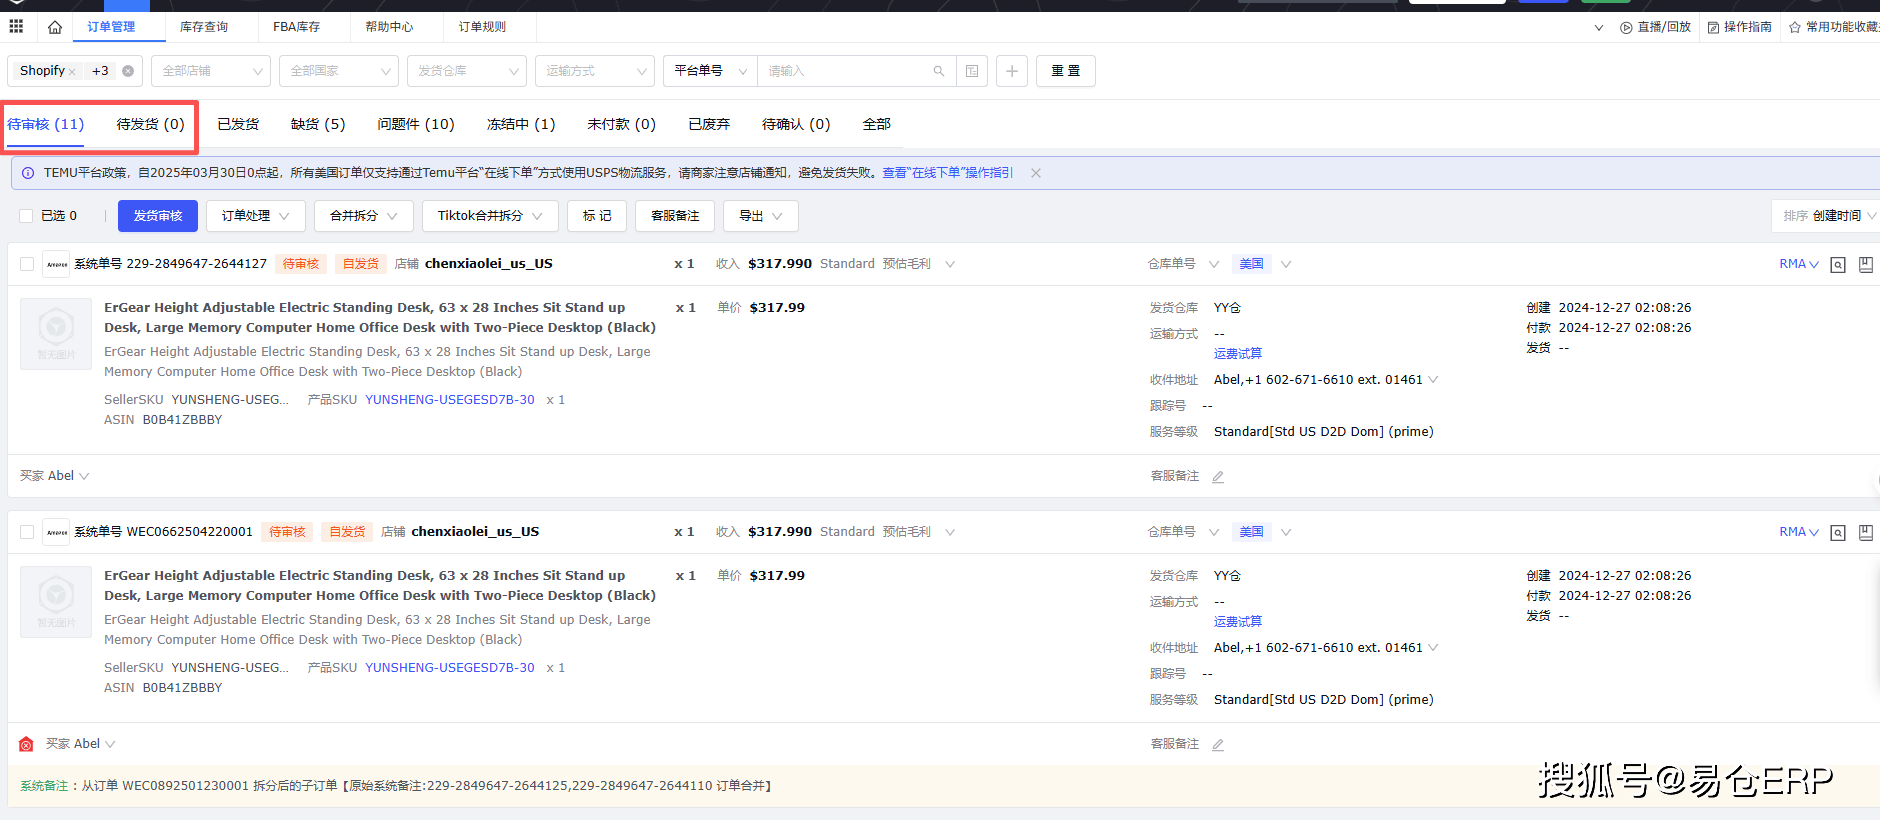Check the box for order 229-2849647-2644127

tap(27, 264)
